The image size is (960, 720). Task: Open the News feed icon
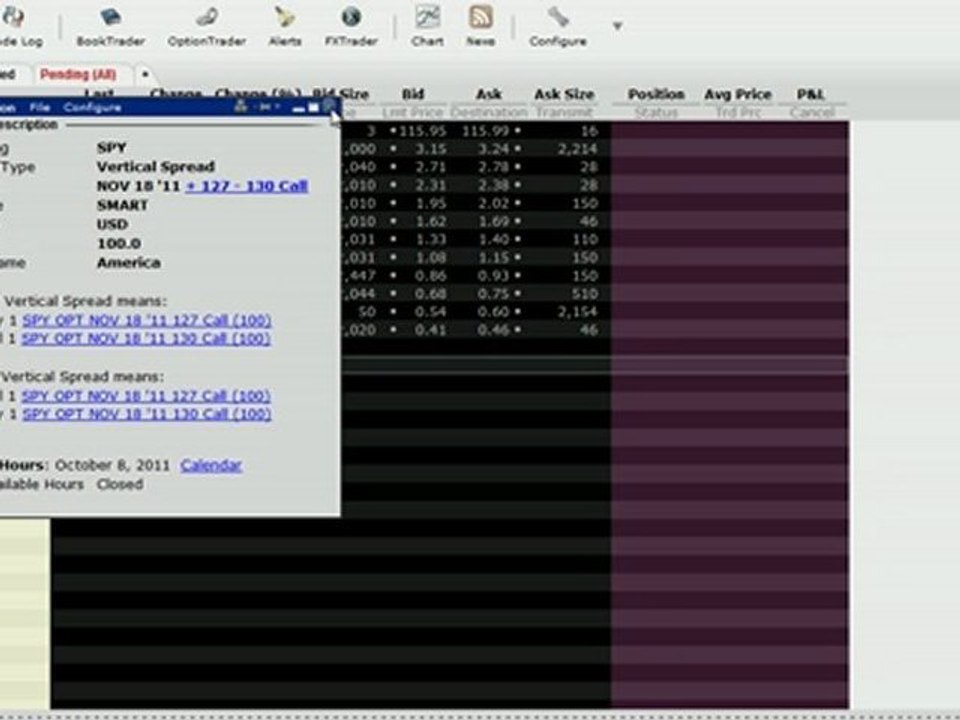[x=481, y=26]
